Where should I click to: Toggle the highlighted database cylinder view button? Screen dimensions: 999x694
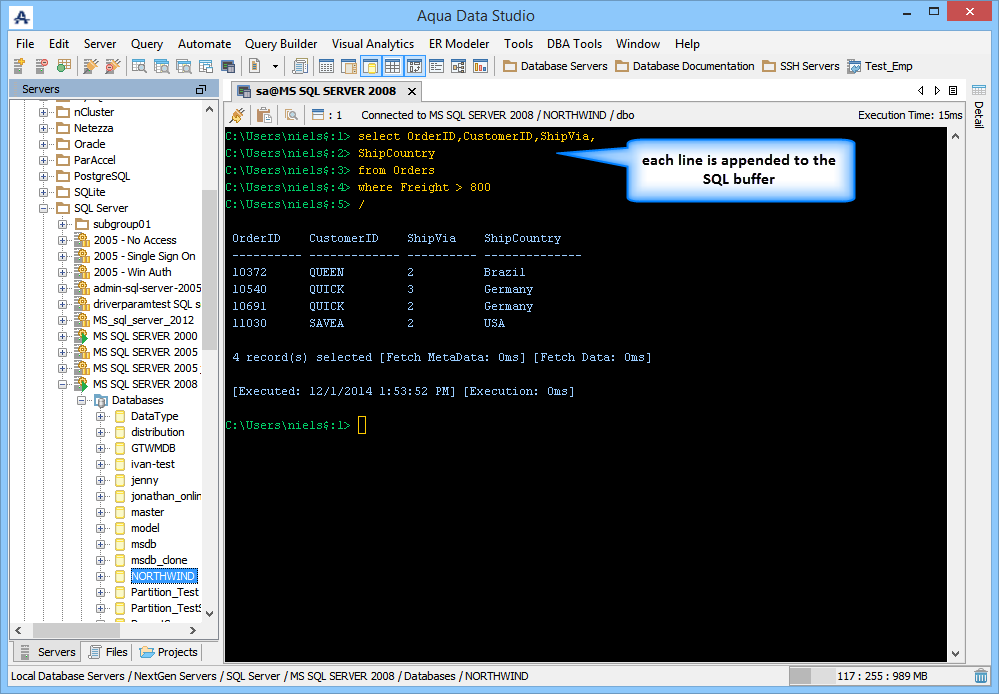[x=369, y=67]
